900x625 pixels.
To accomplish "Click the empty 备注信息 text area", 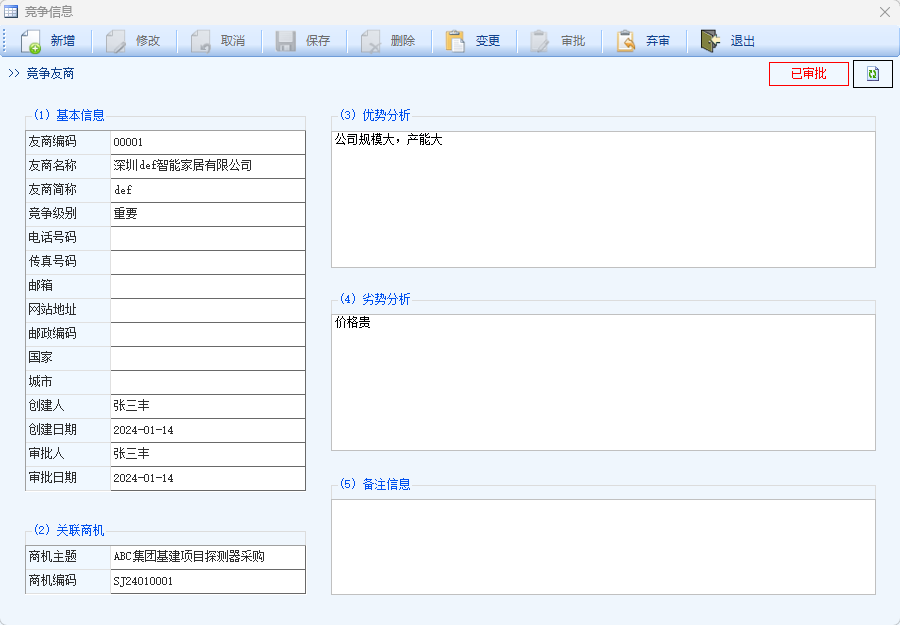I will 603,547.
